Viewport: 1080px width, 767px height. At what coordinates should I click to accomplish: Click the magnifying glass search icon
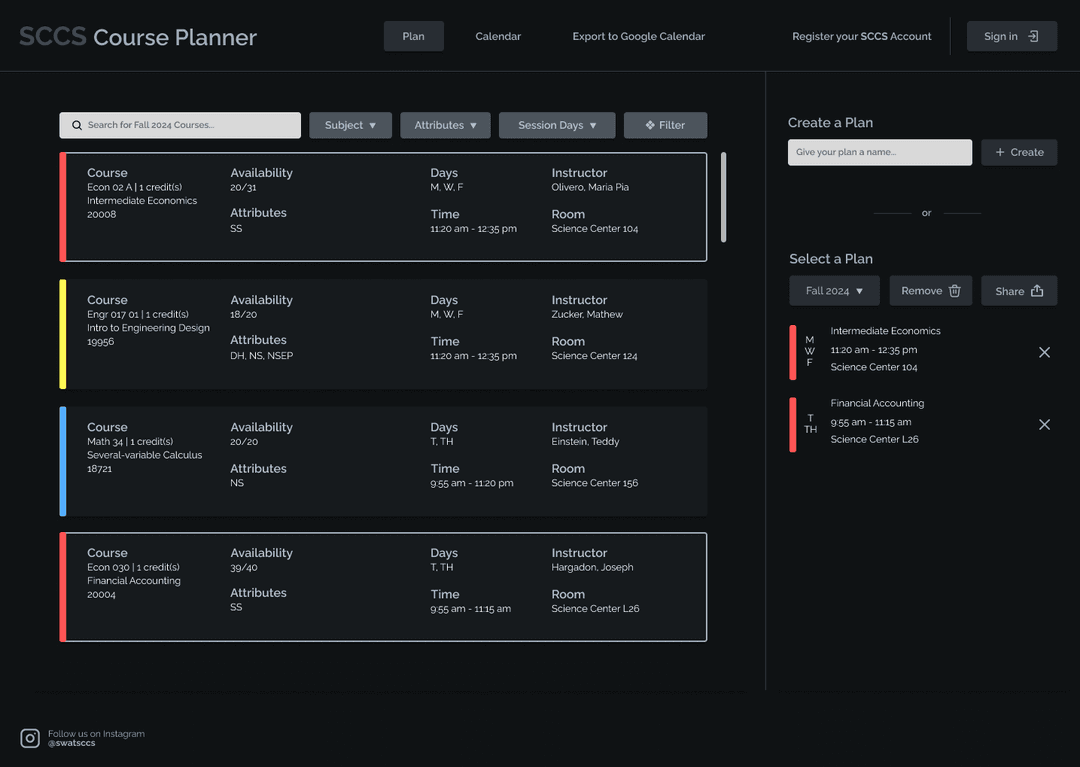(x=77, y=126)
